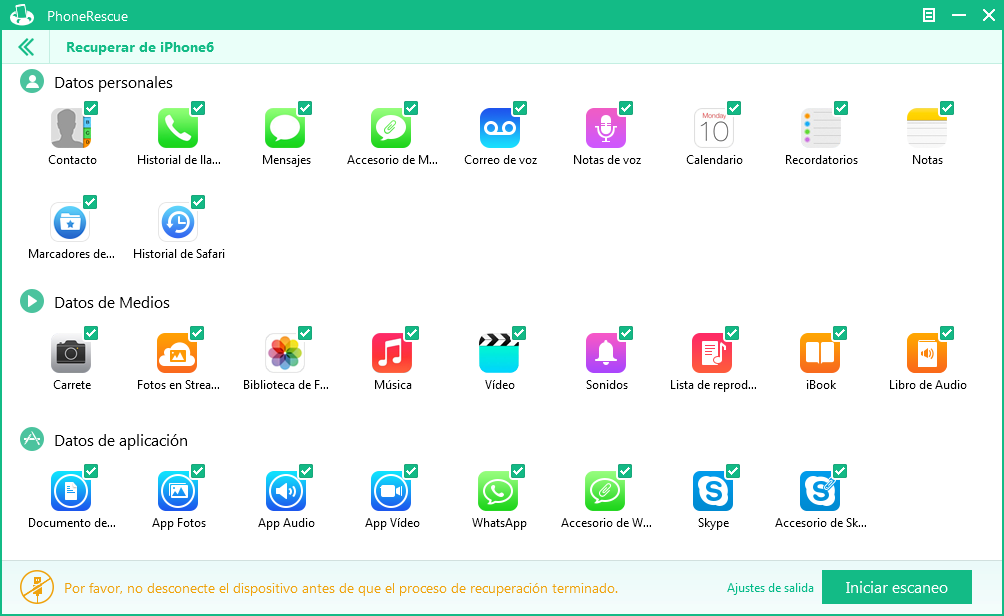This screenshot has width=1004, height=616.
Task: Choose the Mensajes speech bubble icon
Action: [285, 128]
